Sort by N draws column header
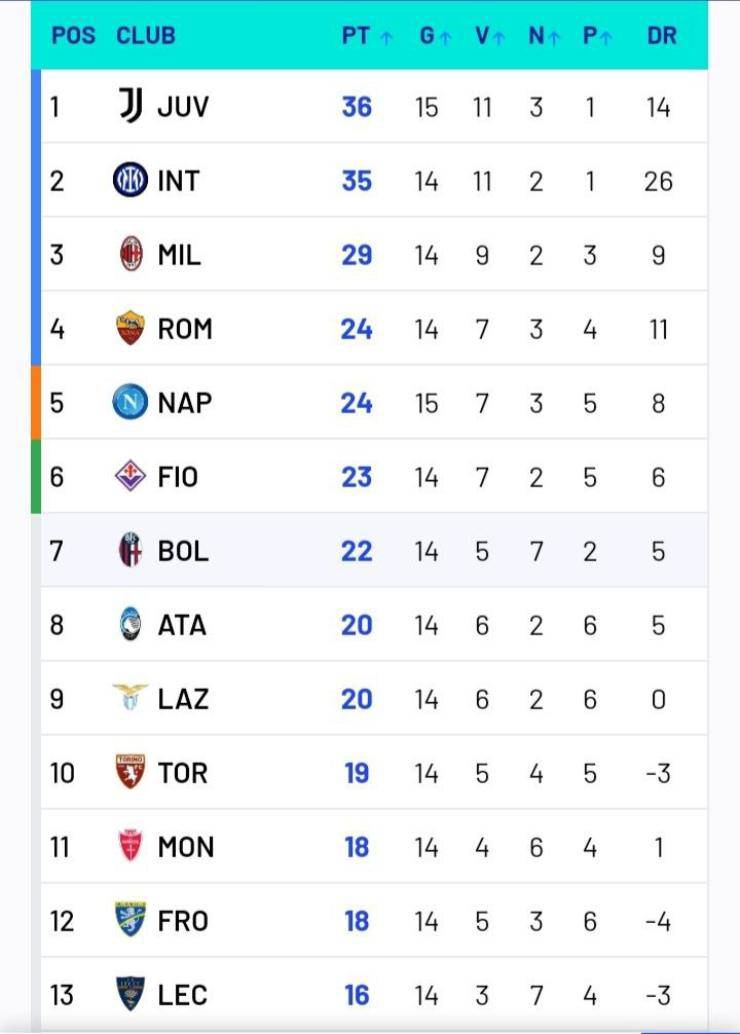Screen dimensions: 740x1034 544,36
